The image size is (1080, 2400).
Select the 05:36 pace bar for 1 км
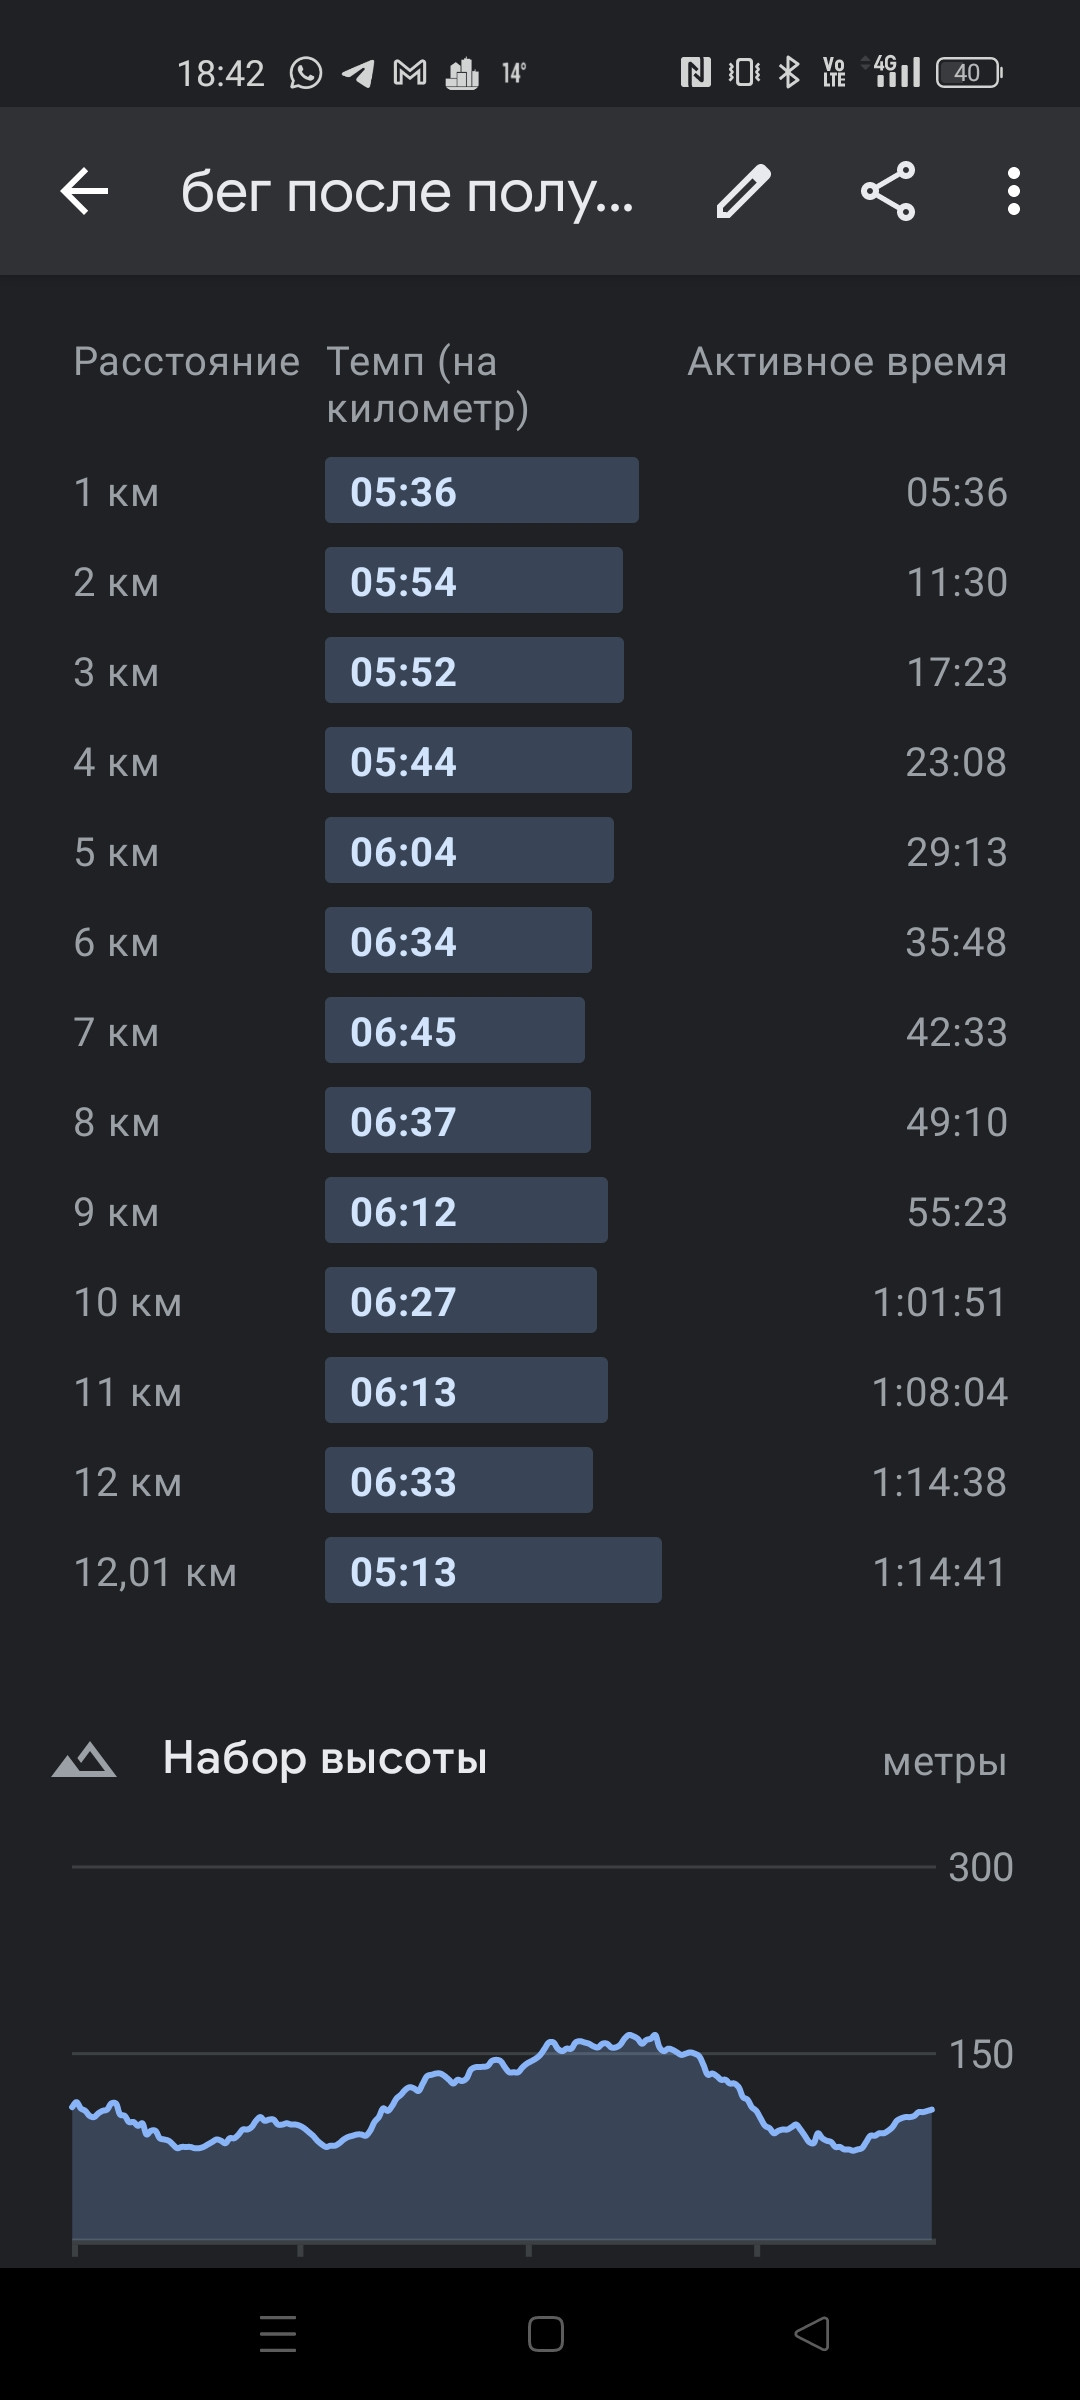[481, 490]
